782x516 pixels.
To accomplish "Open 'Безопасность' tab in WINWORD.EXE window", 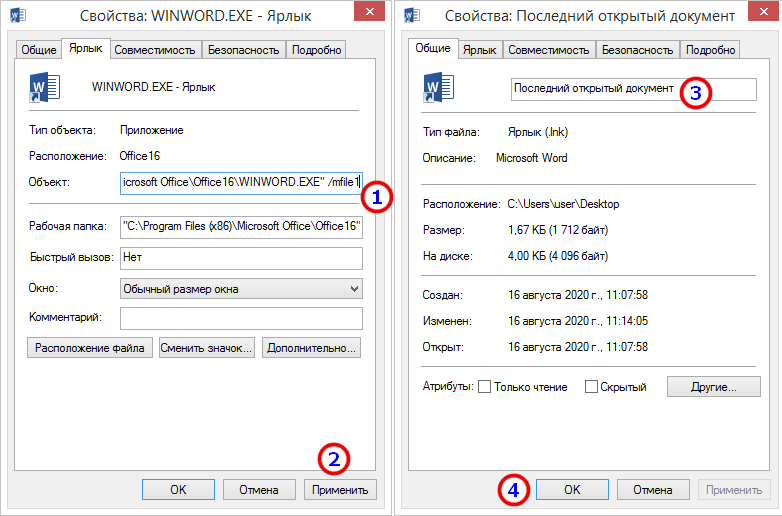I will point(243,50).
